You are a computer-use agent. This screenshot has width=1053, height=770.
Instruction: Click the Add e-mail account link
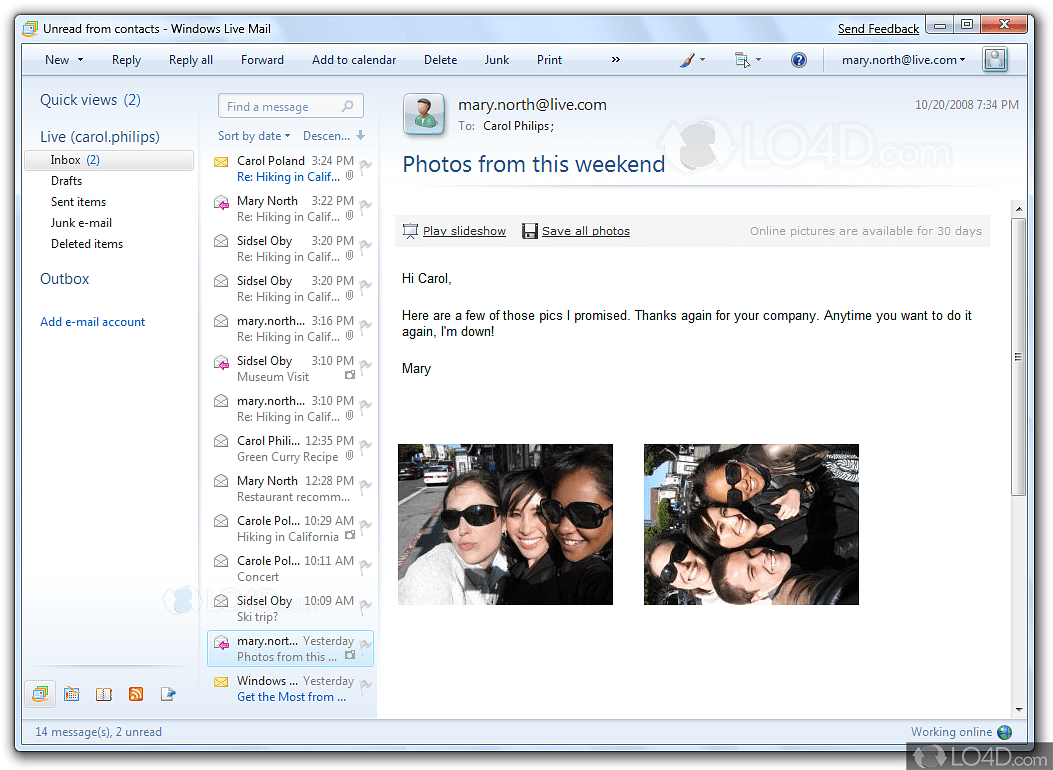(x=93, y=322)
